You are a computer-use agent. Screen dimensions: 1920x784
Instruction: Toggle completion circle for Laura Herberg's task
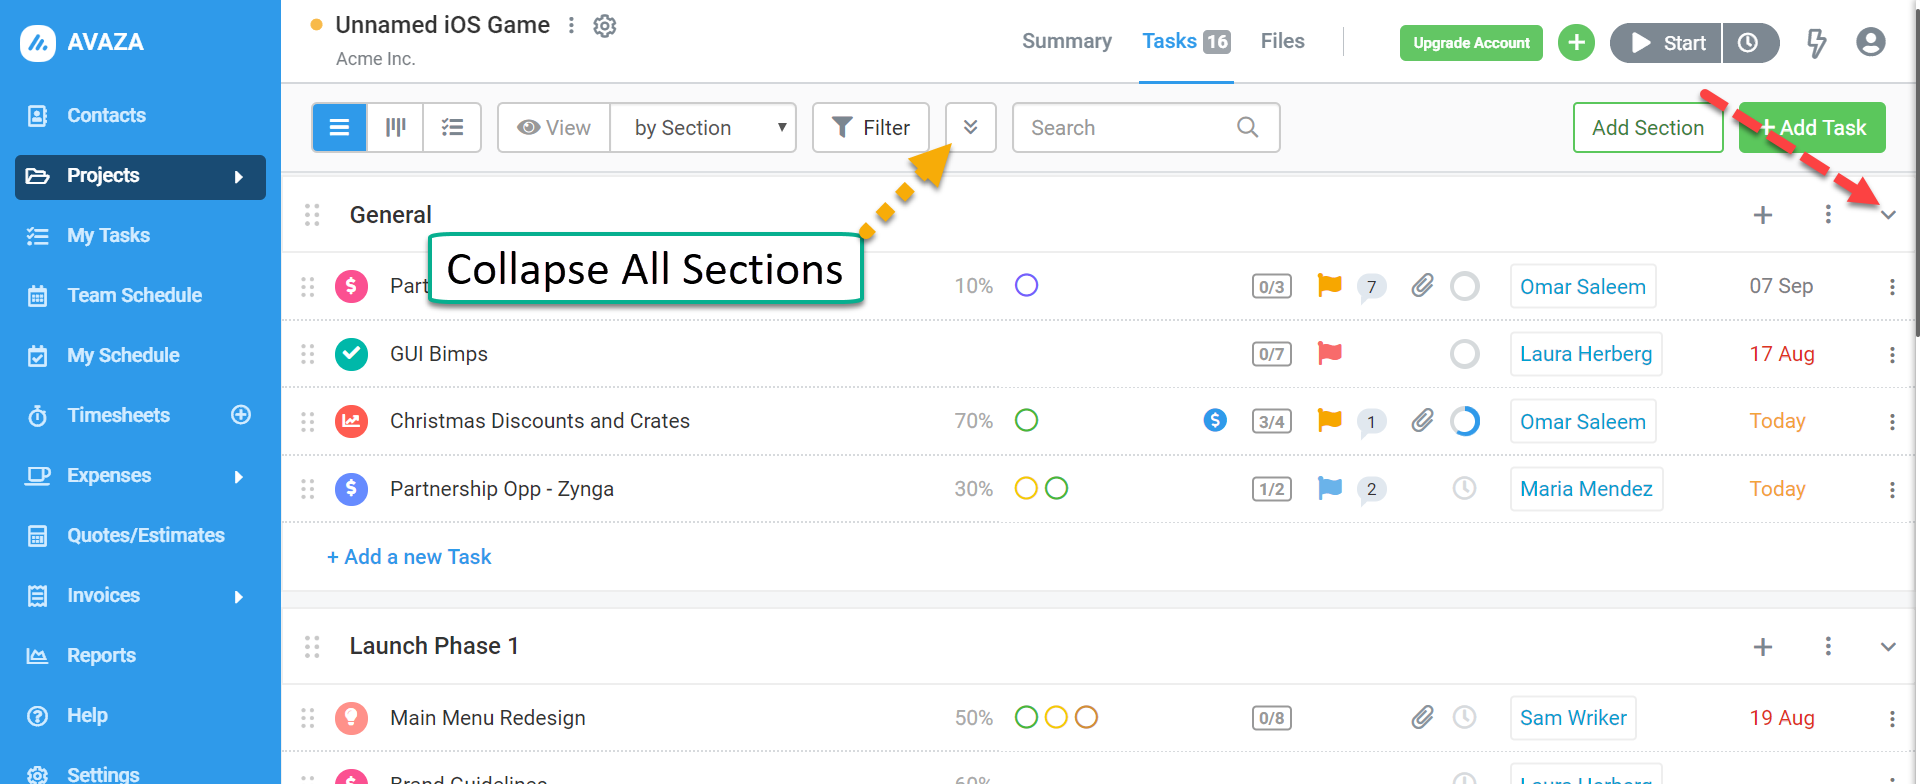pyautogui.click(x=1465, y=354)
